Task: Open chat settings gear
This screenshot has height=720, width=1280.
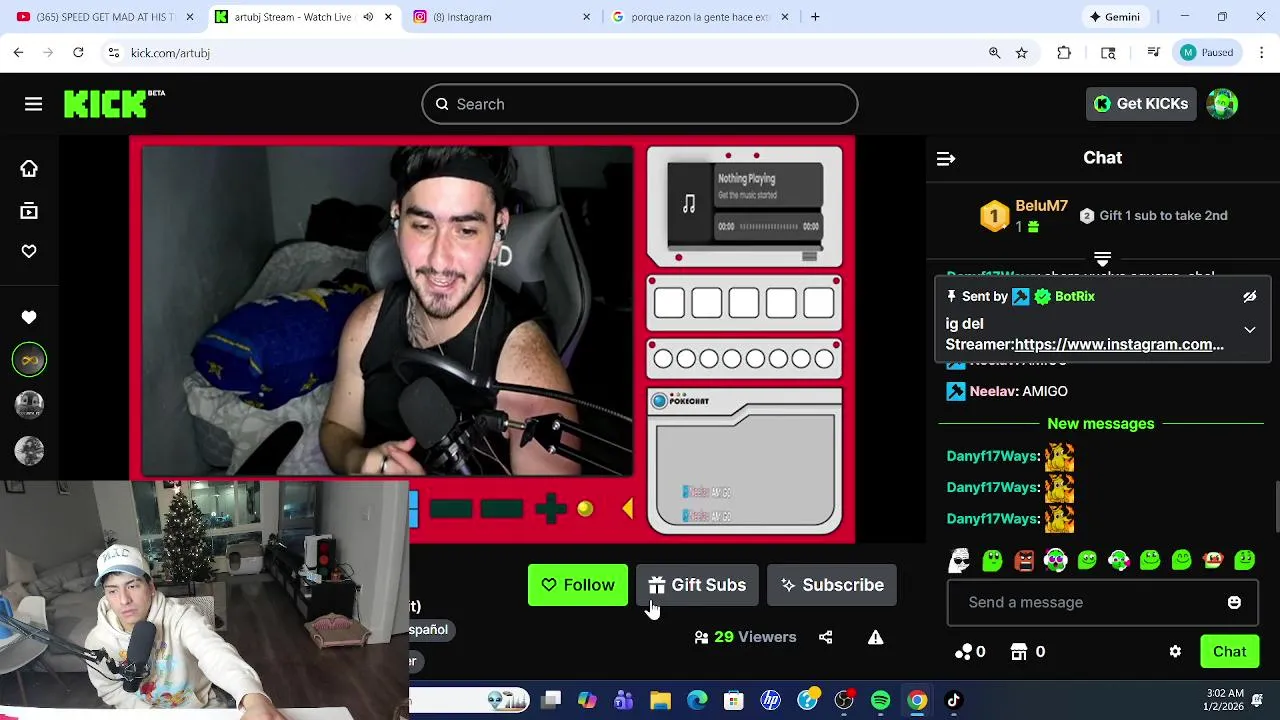Action: (x=1175, y=652)
